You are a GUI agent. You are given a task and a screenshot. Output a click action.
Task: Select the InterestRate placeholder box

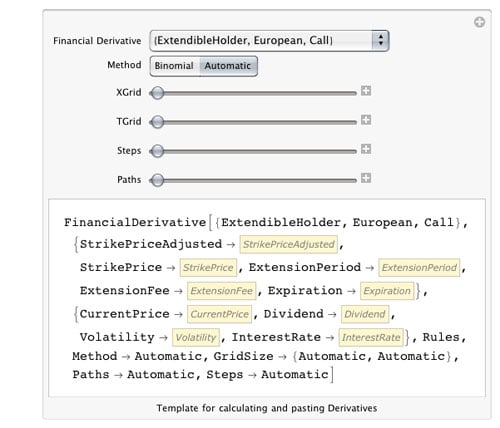pyautogui.click(x=371, y=338)
